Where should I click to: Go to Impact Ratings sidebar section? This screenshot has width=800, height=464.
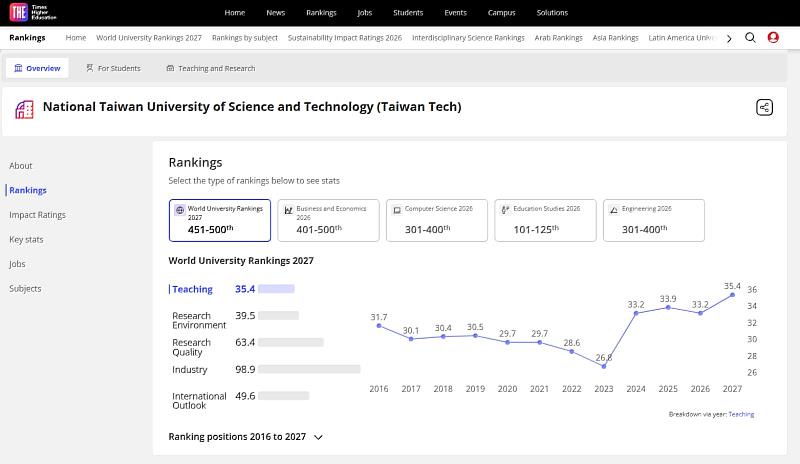point(37,215)
